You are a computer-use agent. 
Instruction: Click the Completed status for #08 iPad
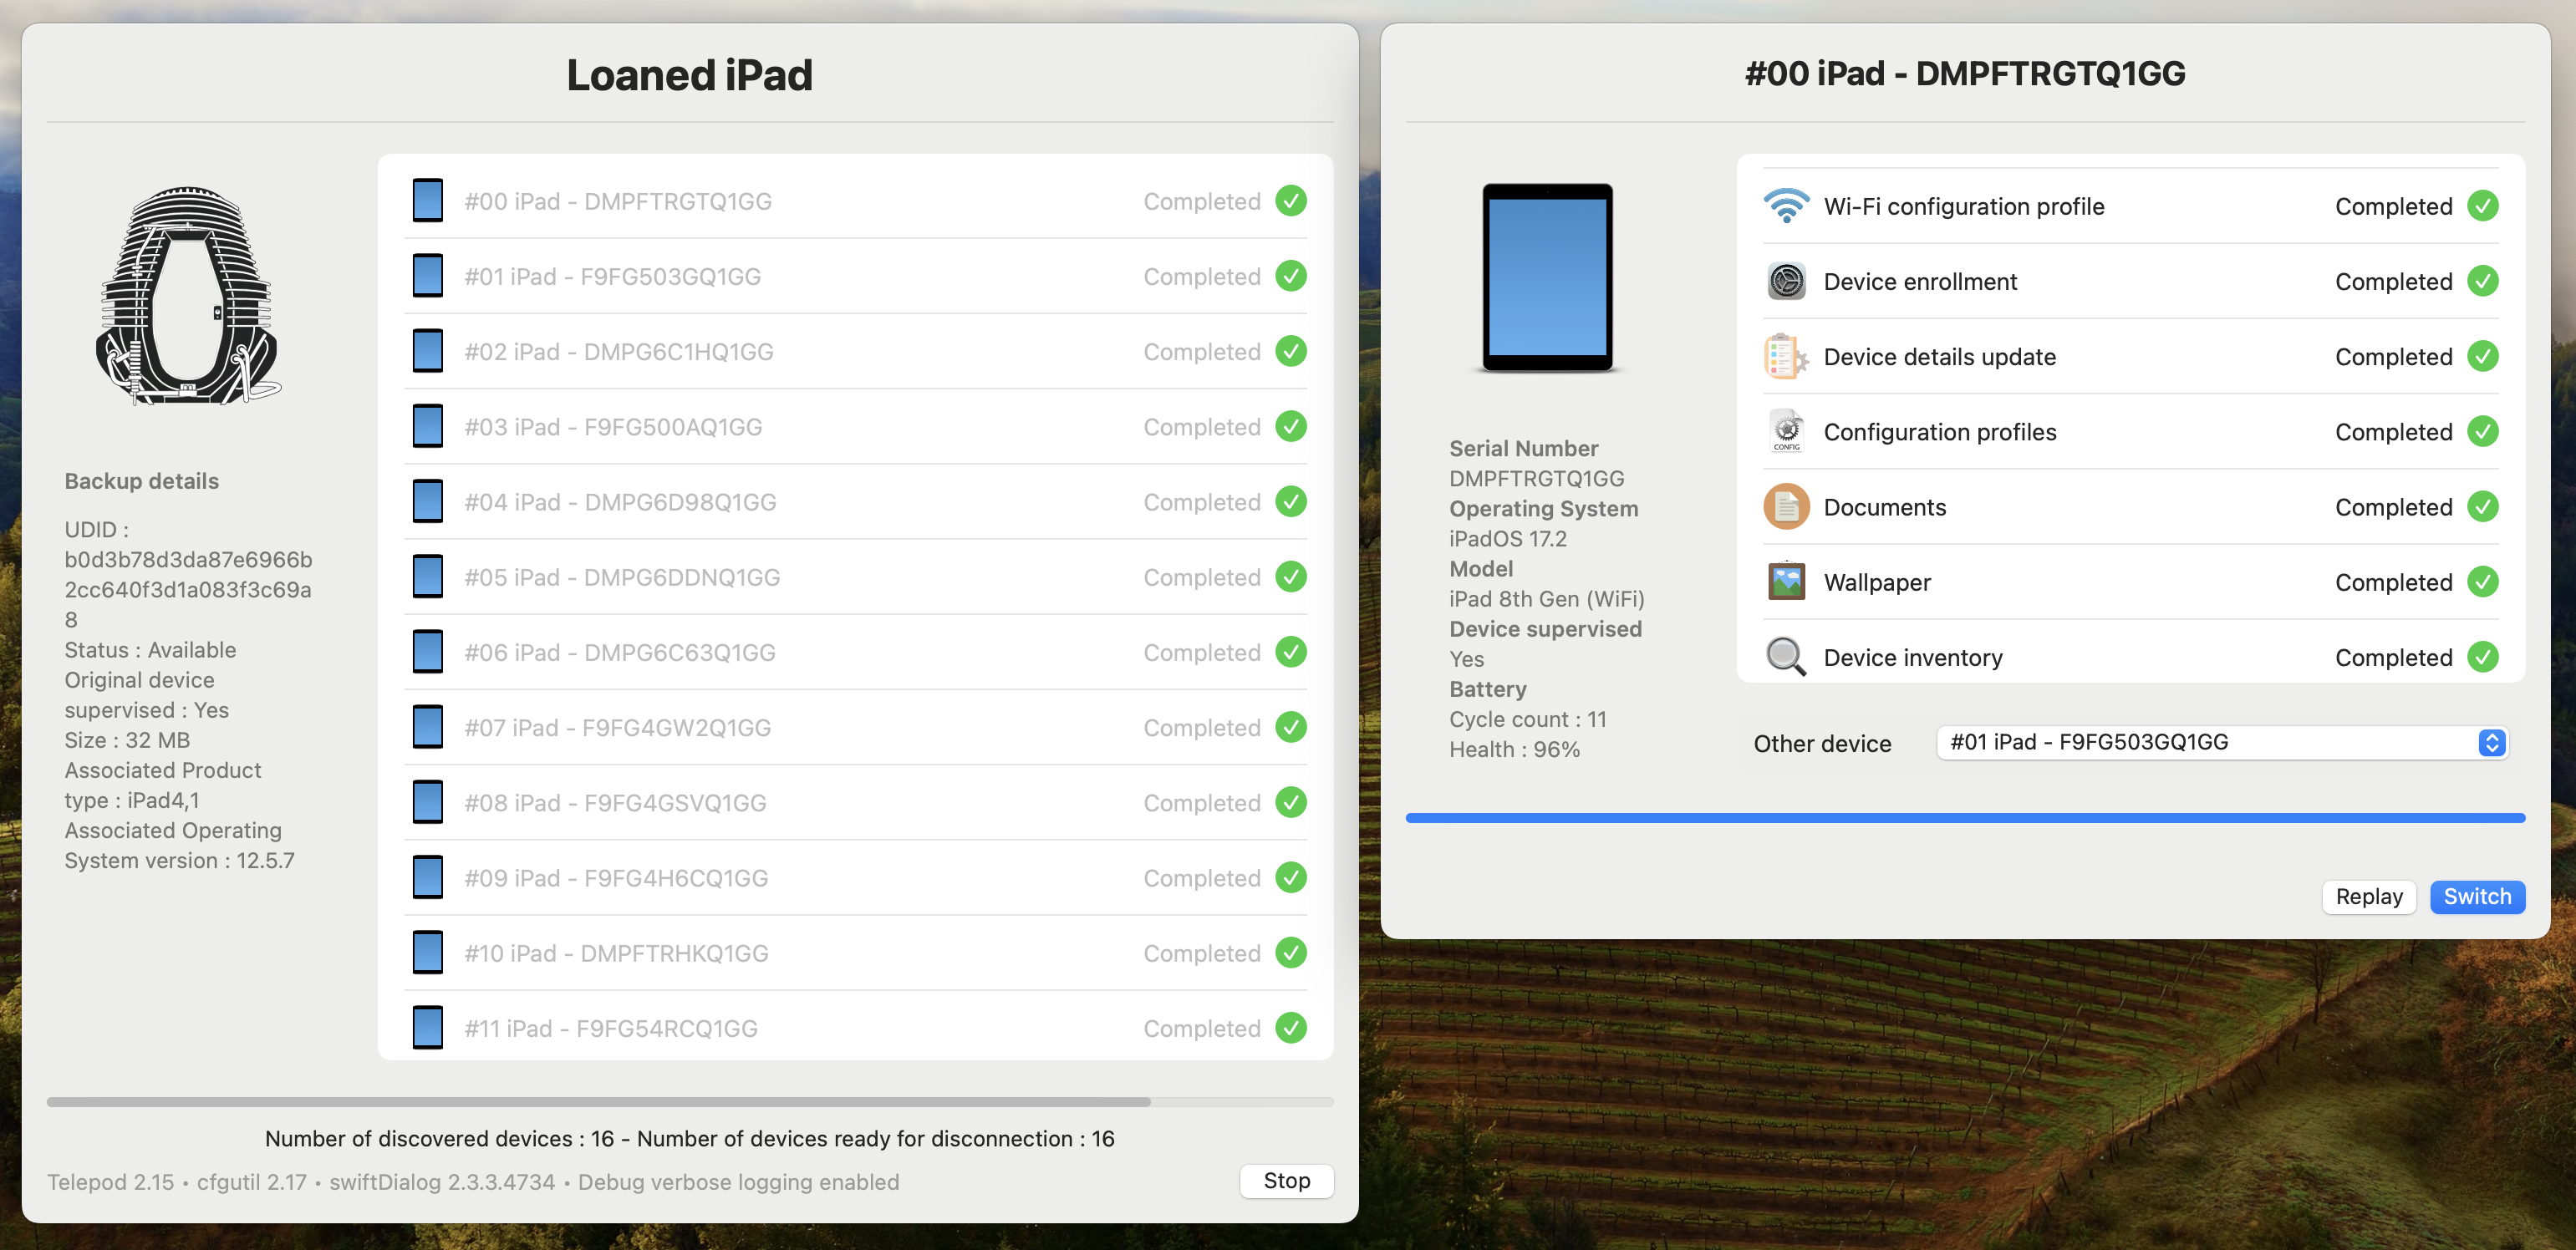[x=1202, y=803]
